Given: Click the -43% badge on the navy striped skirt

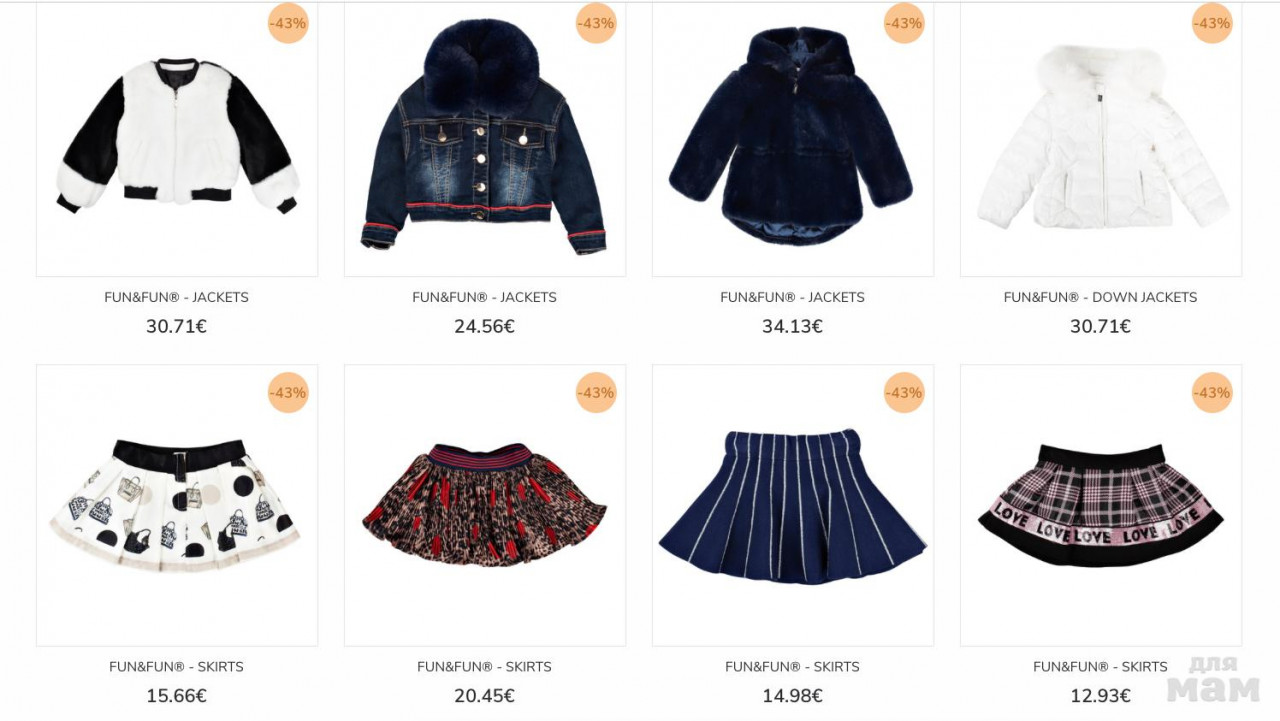Looking at the screenshot, I should [x=904, y=392].
